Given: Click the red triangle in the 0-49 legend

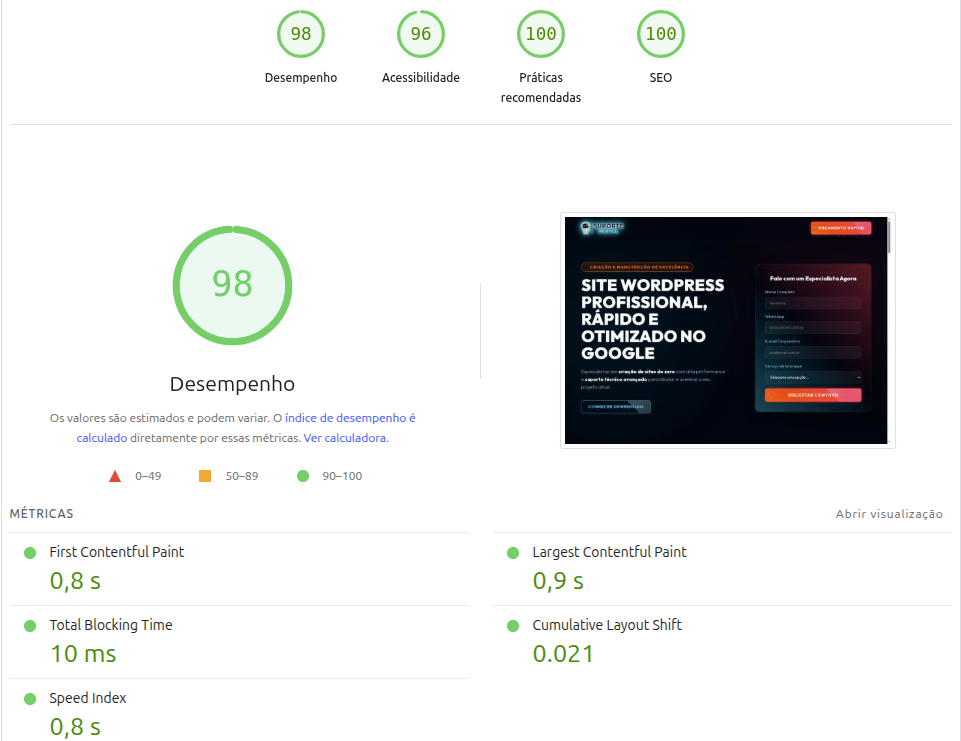Looking at the screenshot, I should click(x=115, y=475).
